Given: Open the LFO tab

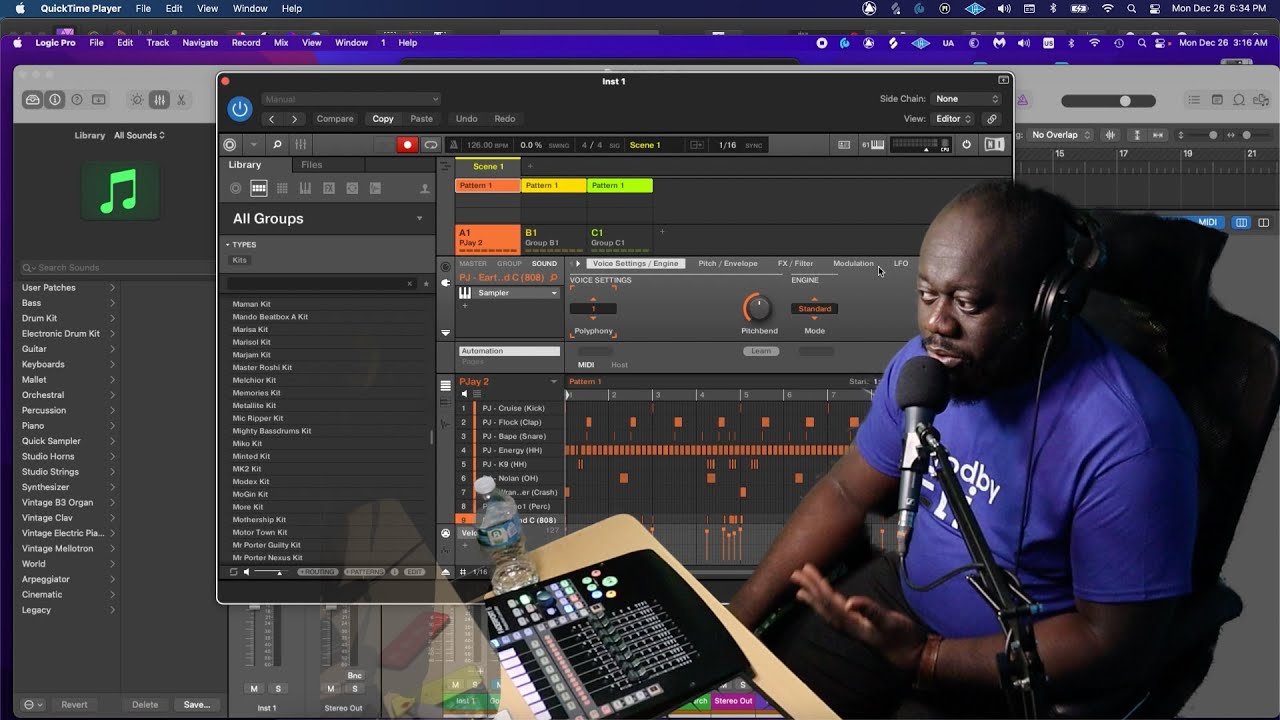Looking at the screenshot, I should click(x=901, y=264).
